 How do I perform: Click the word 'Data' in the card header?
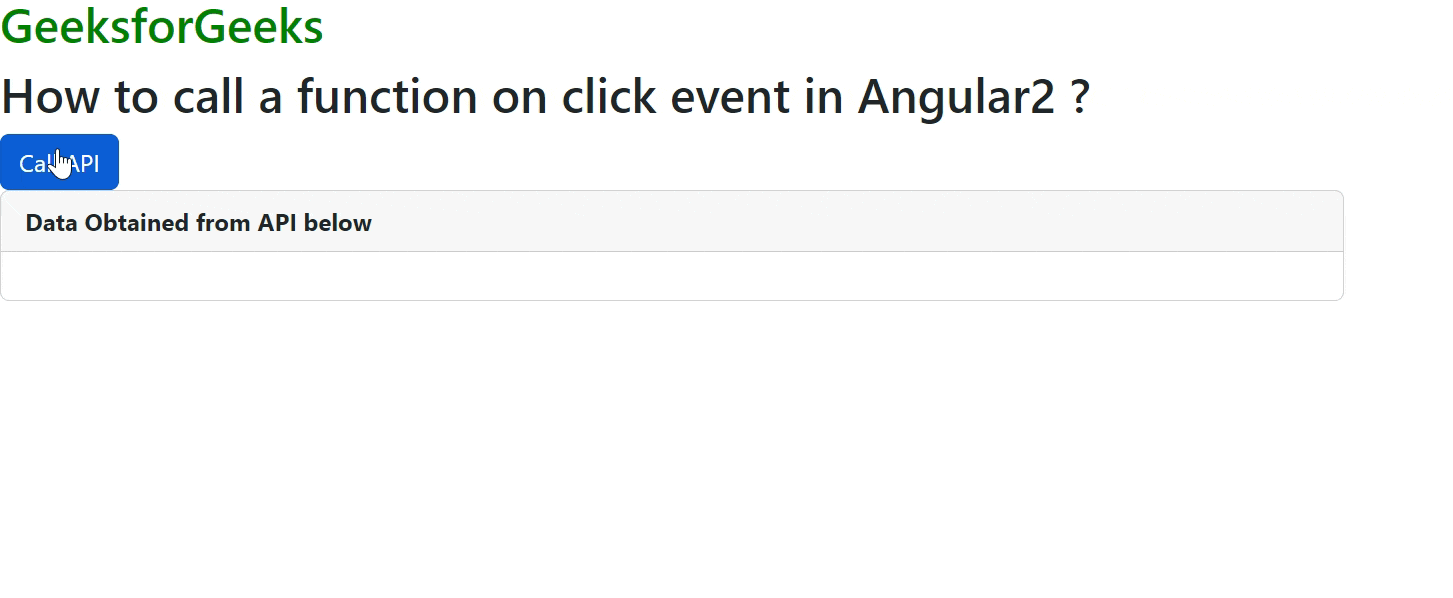[52, 223]
